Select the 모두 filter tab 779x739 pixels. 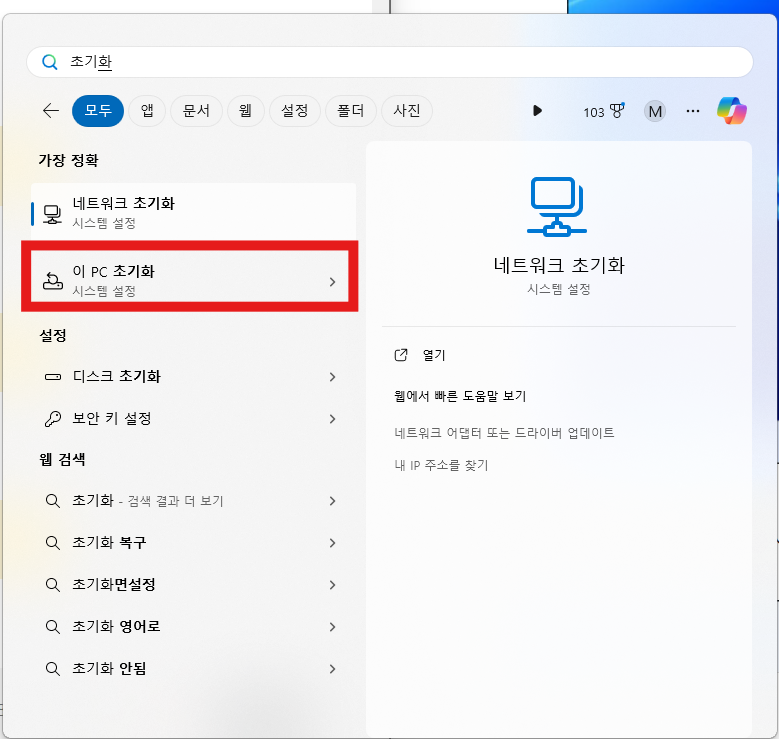pos(98,110)
